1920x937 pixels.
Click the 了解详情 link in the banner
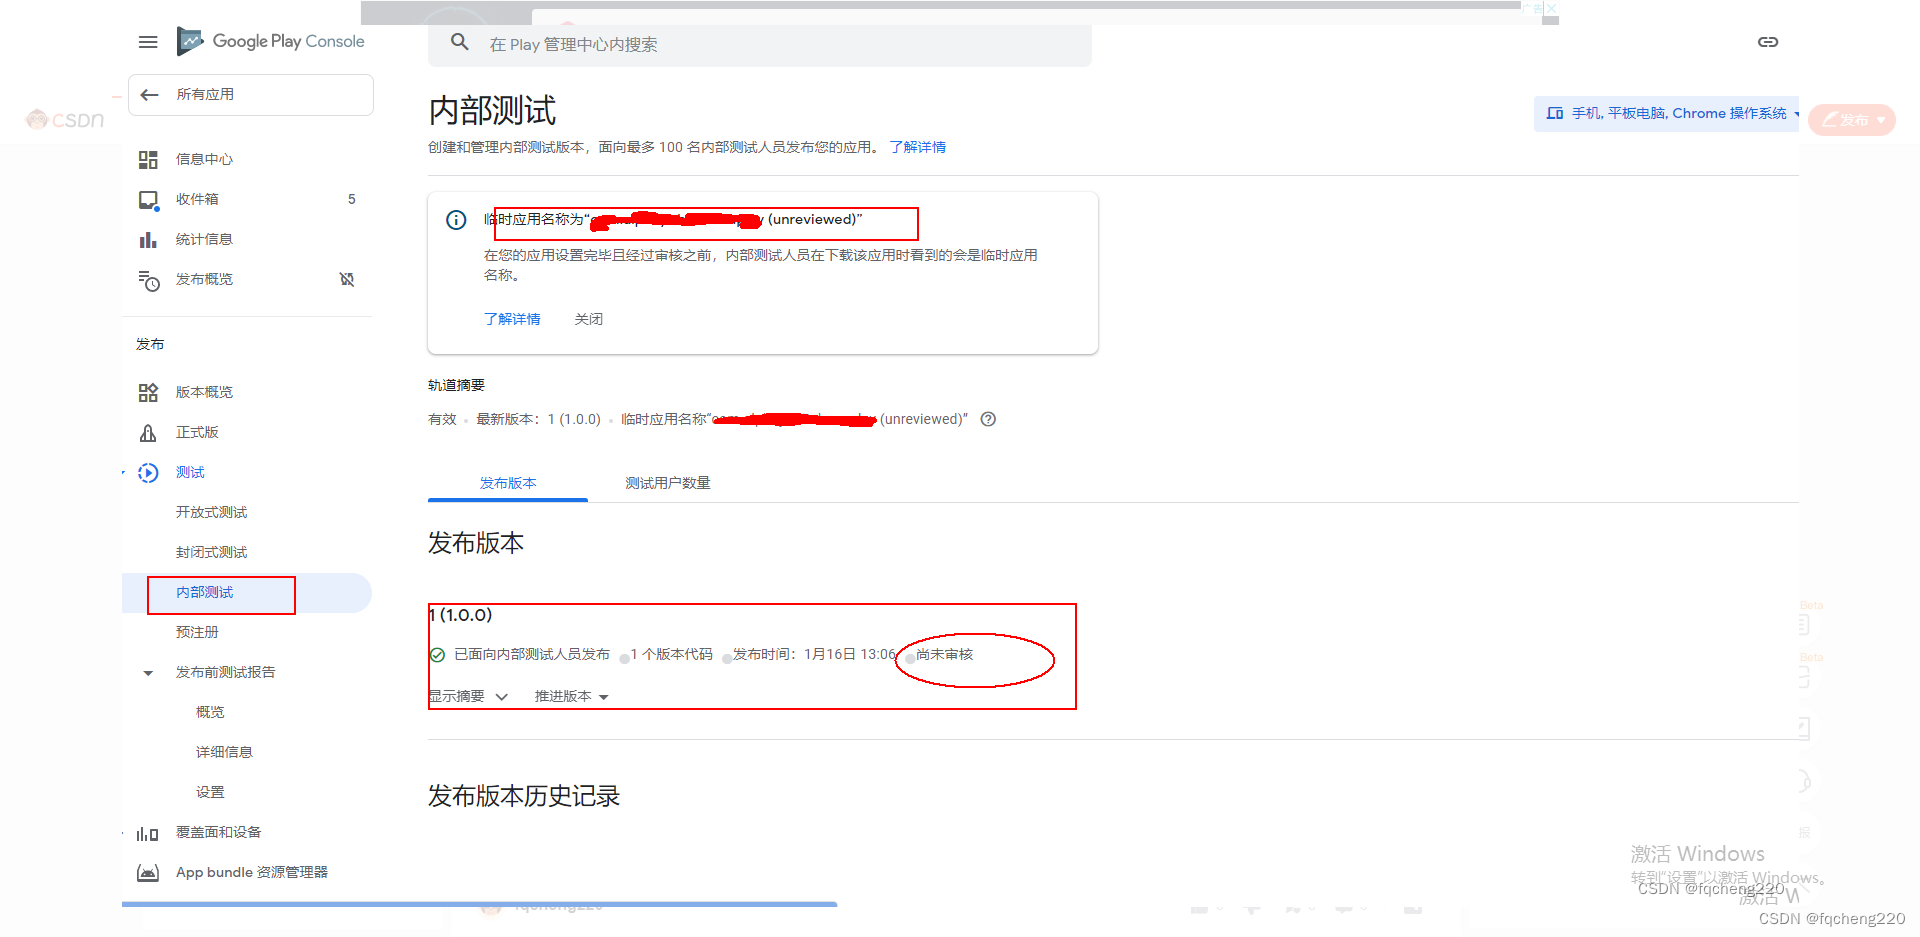(512, 318)
